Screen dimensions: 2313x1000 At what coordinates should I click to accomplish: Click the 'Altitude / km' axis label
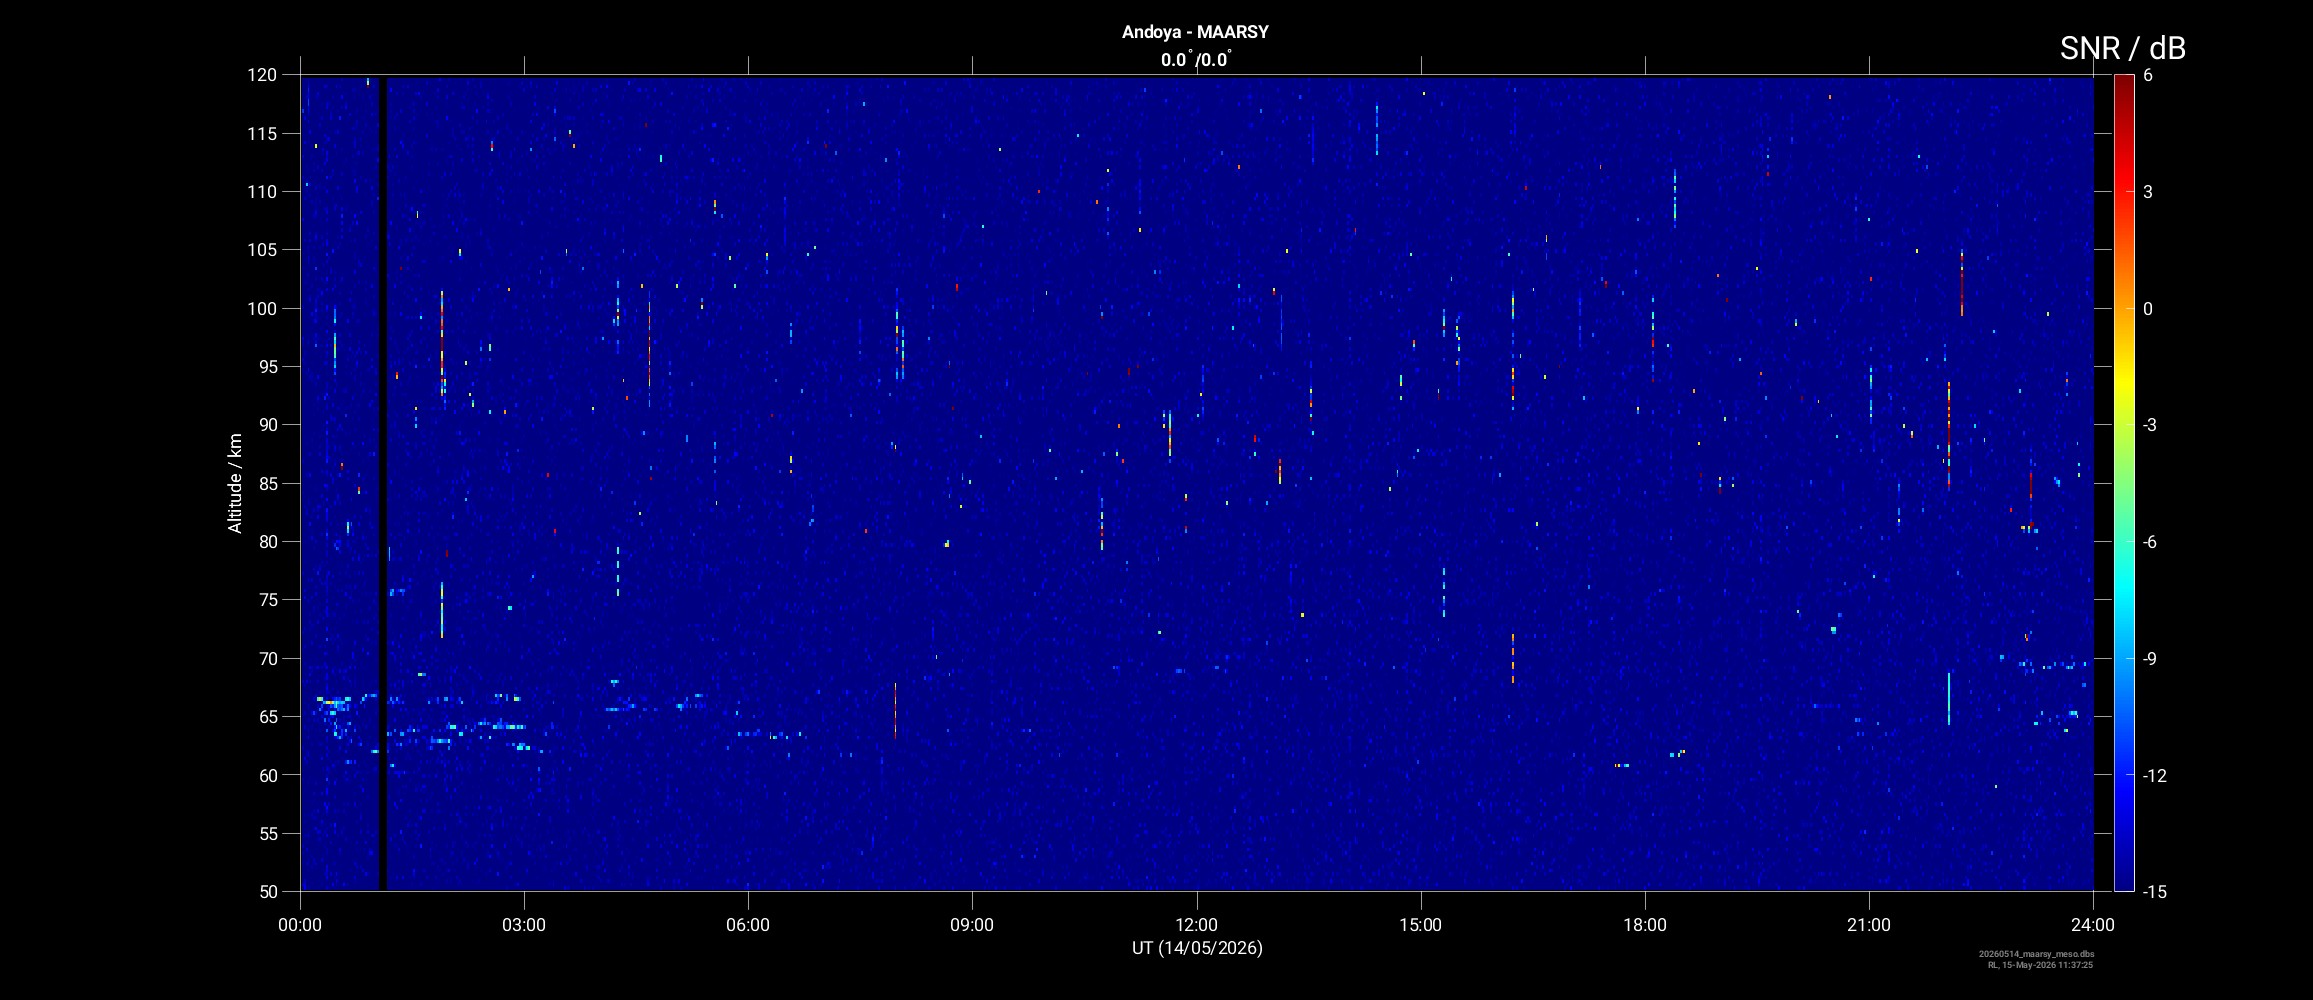click(235, 483)
